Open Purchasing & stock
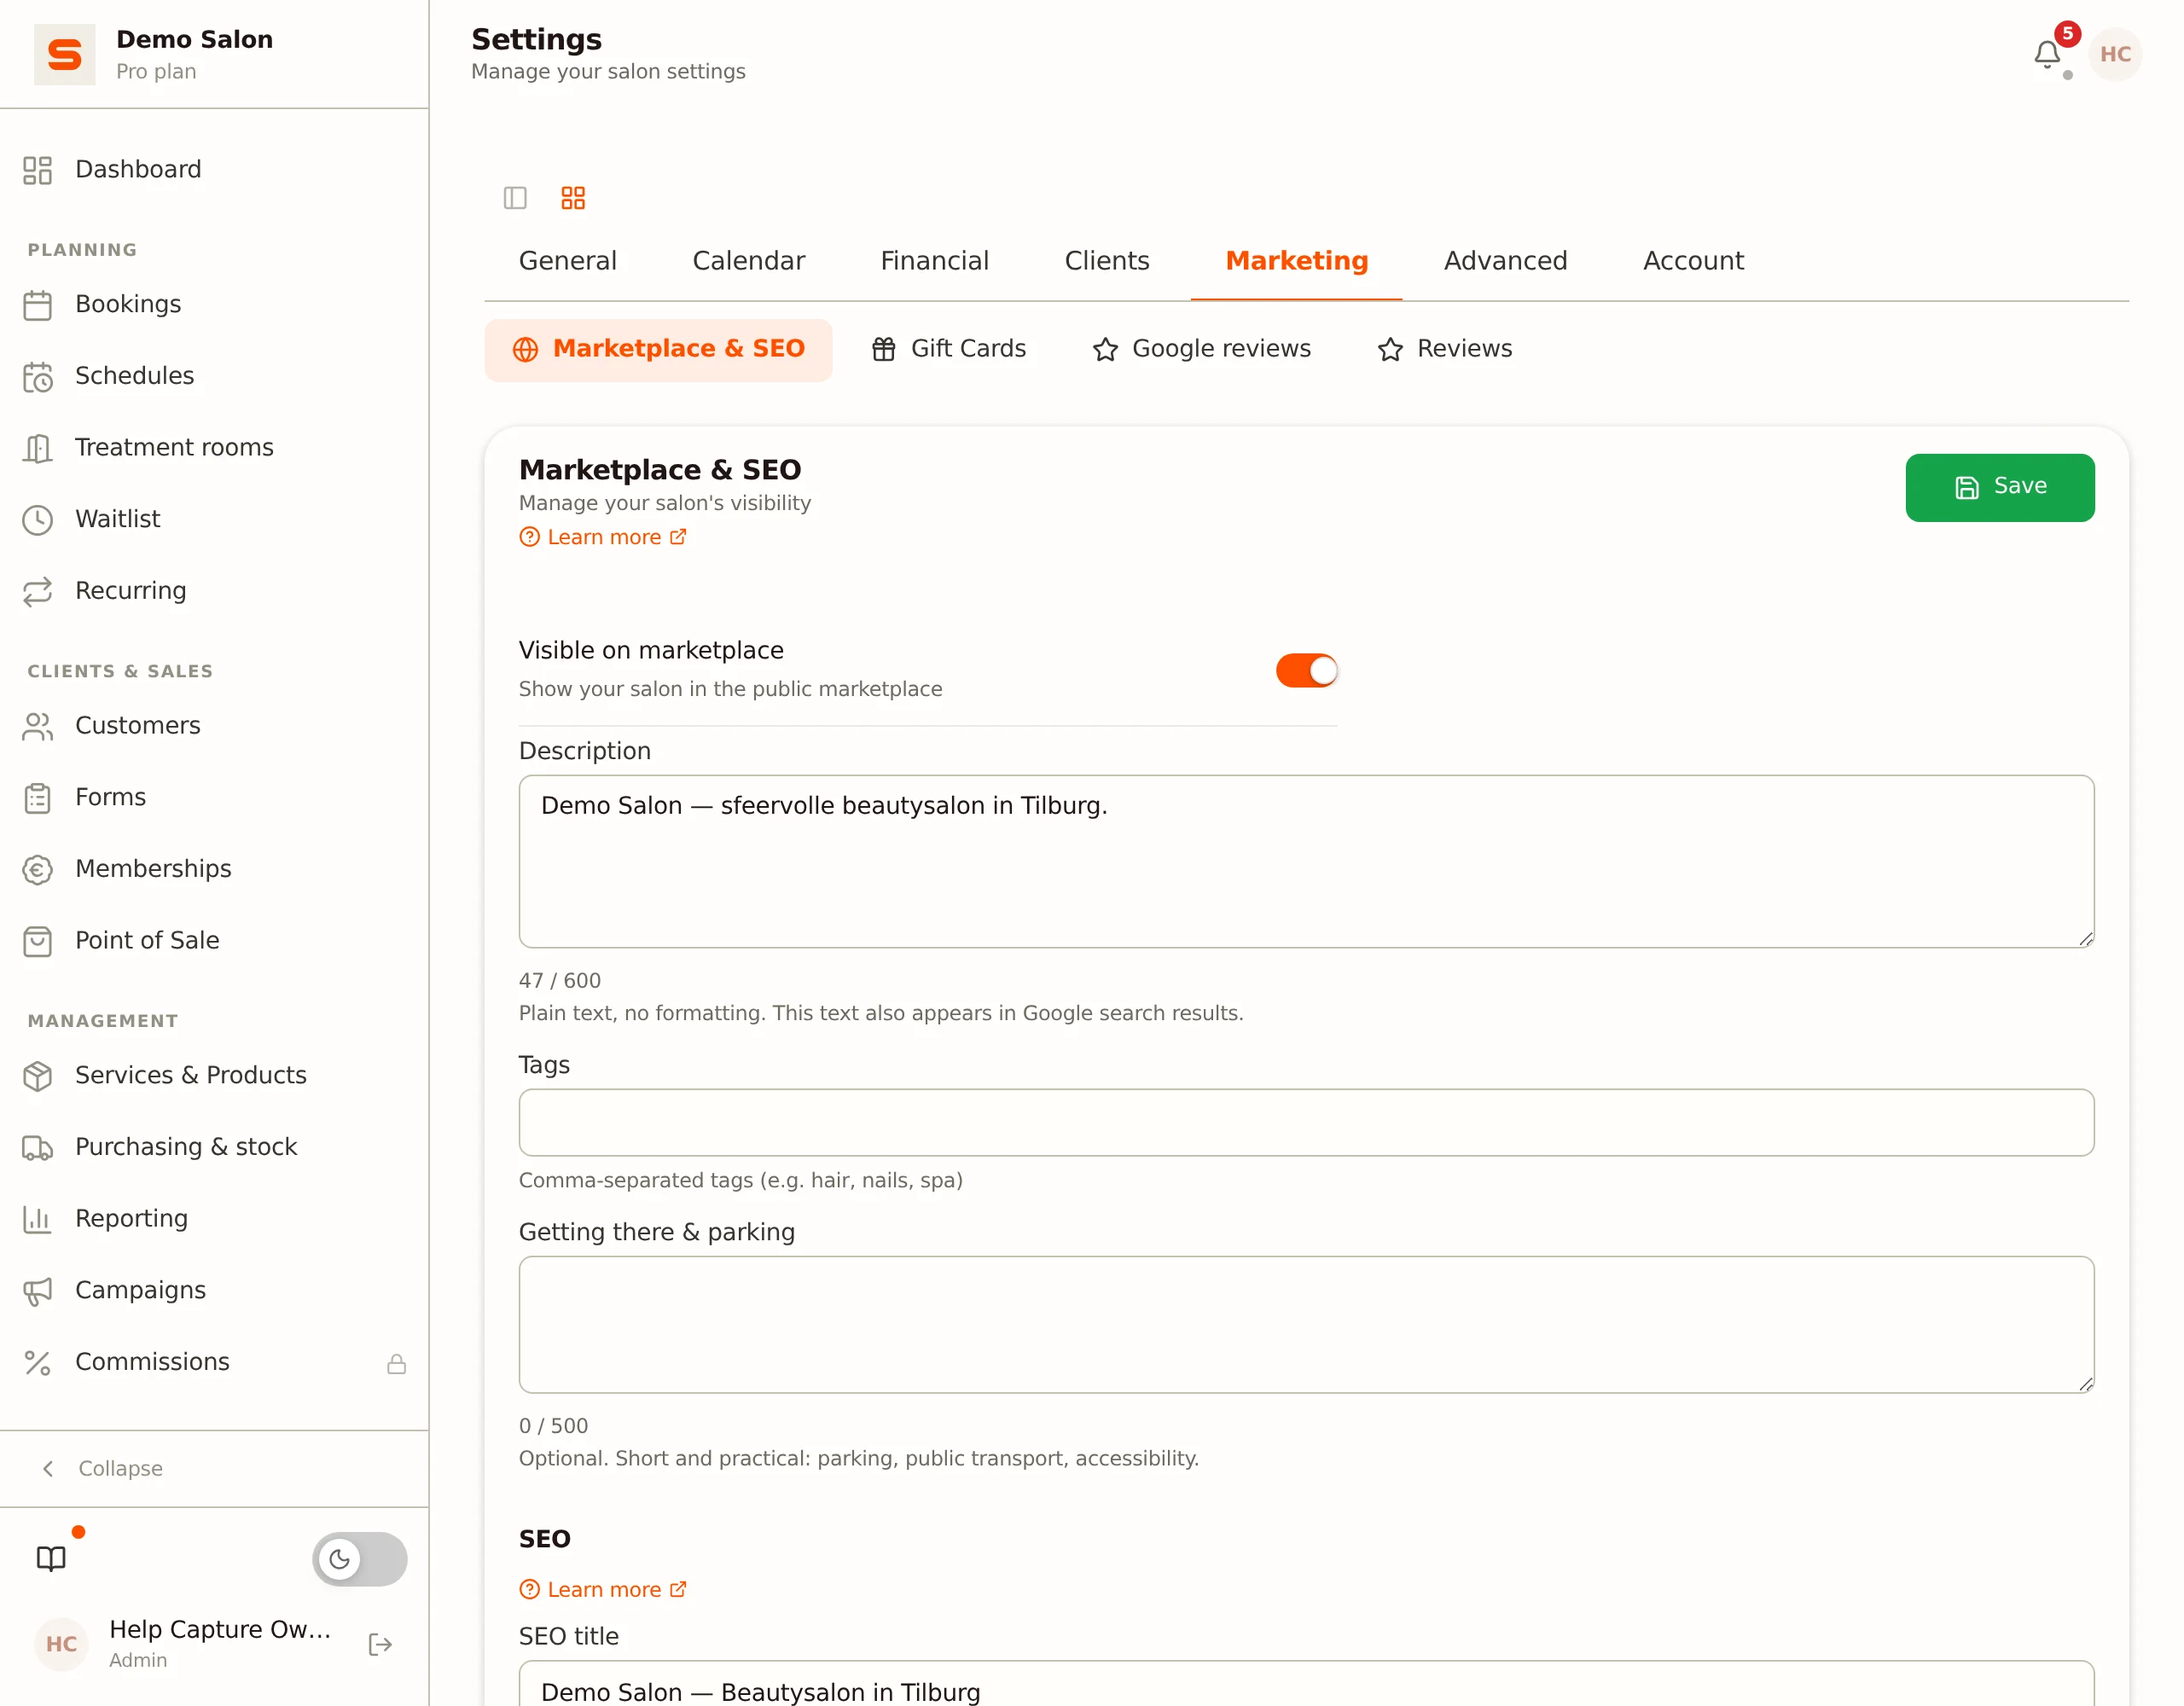Viewport: 2184px width, 1706px height. coord(214,1147)
